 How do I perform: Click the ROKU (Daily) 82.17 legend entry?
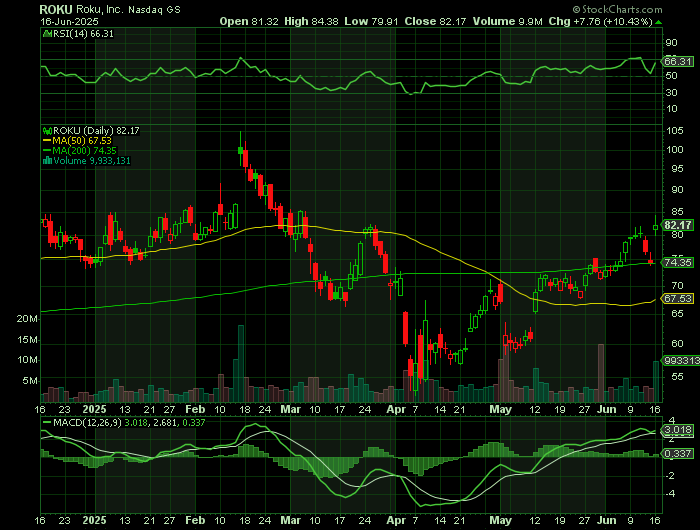click(x=96, y=131)
